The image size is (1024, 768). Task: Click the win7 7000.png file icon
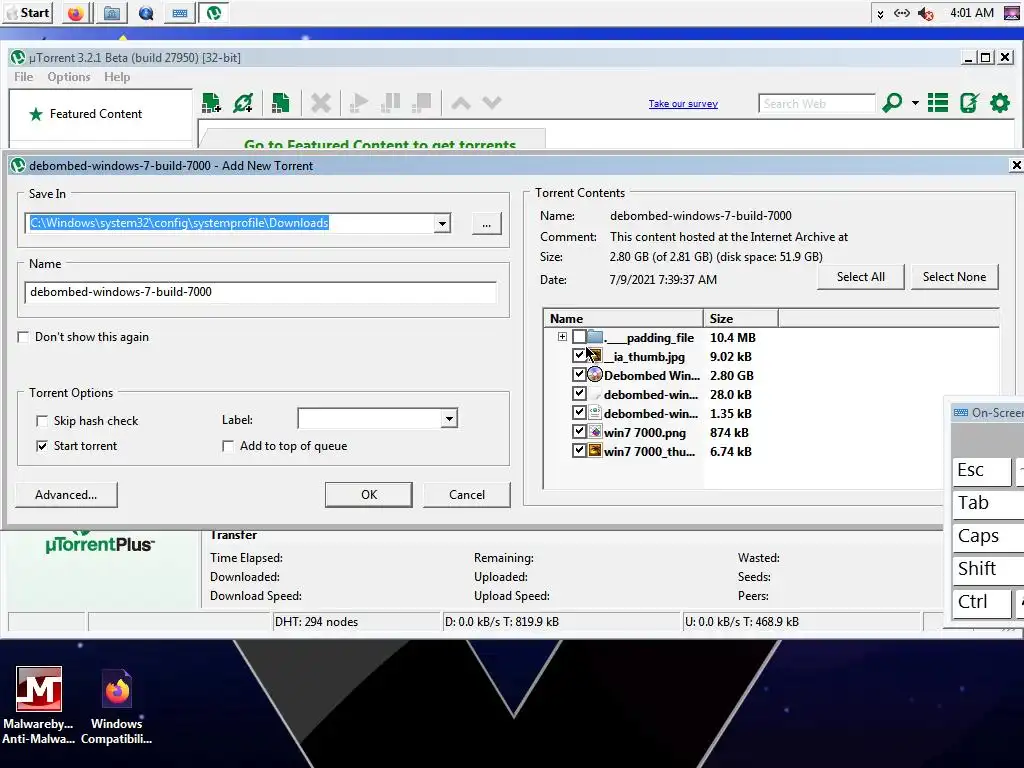pos(594,432)
